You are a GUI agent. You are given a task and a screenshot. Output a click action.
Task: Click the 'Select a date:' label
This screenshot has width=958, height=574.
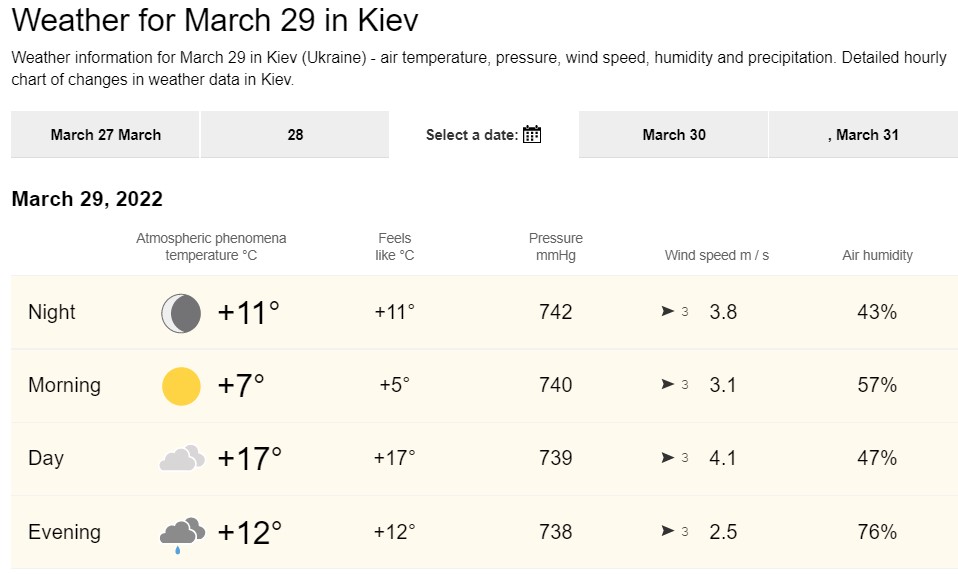472,135
